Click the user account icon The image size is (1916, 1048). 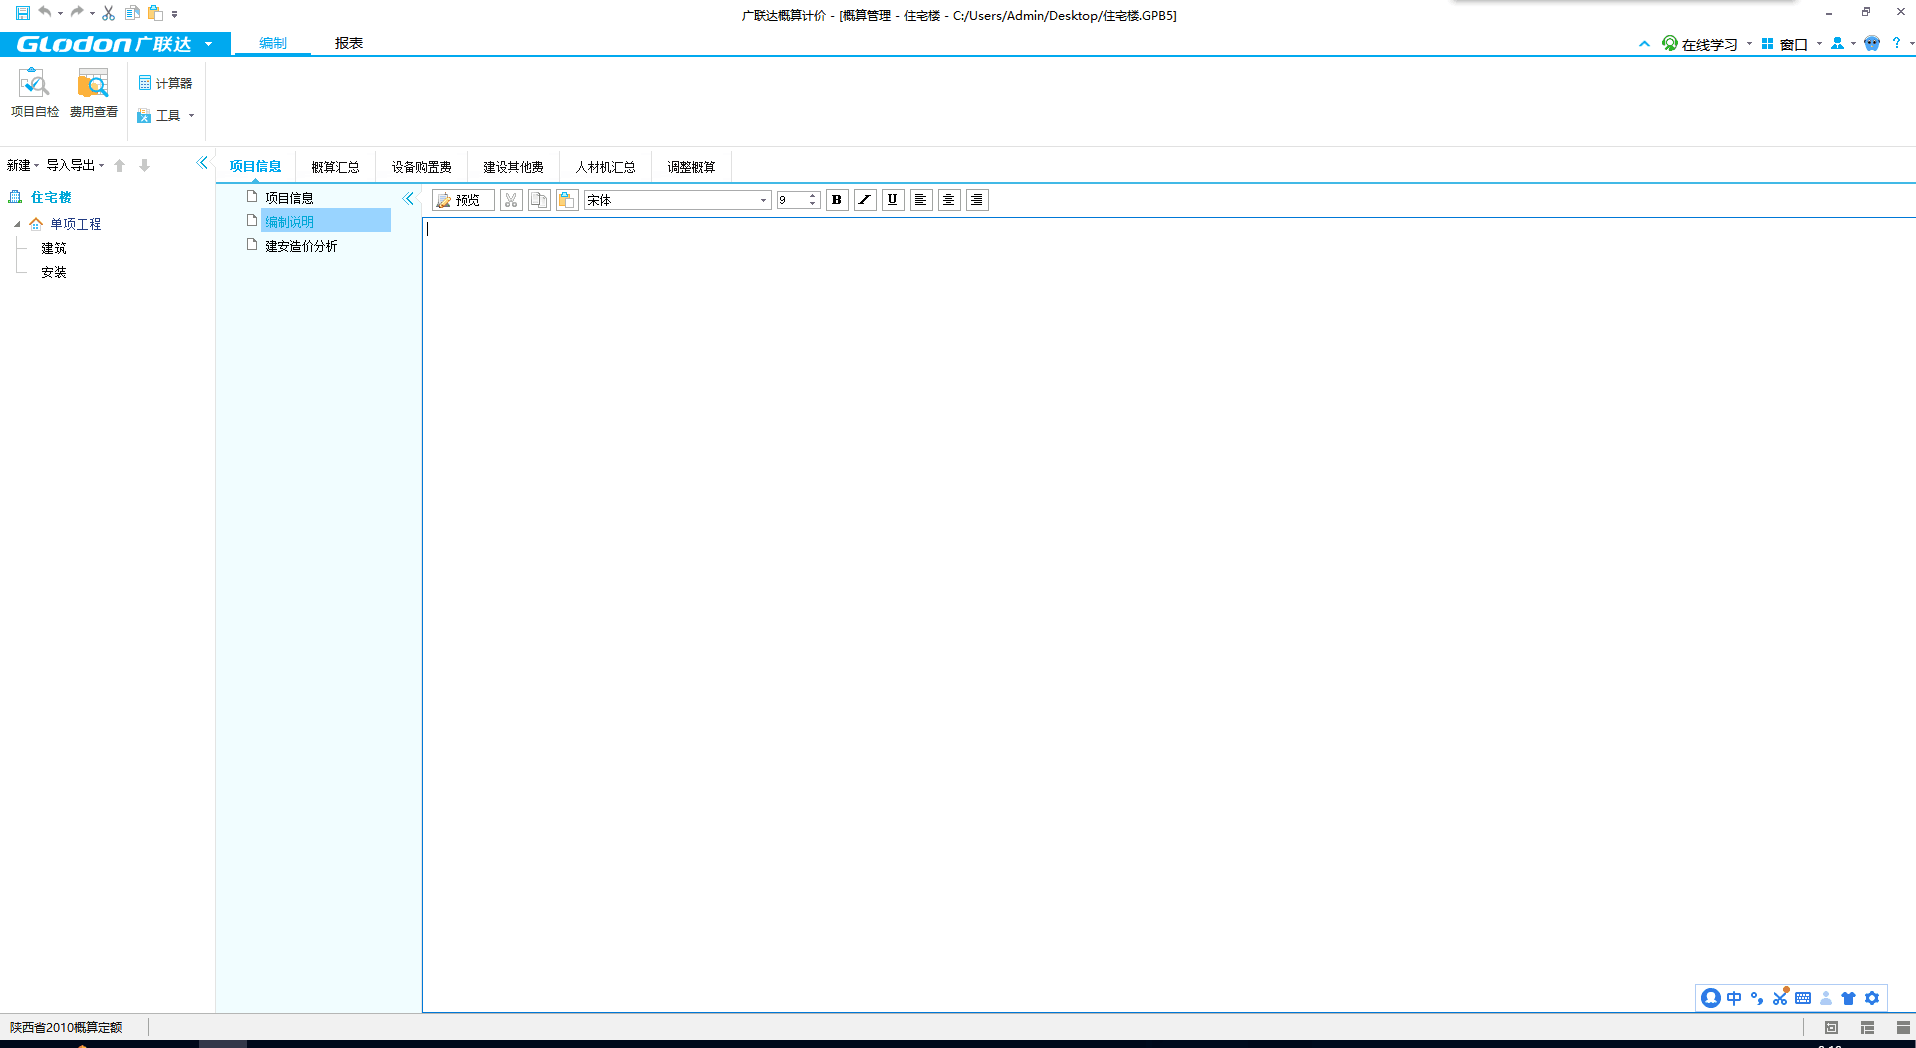(1837, 43)
